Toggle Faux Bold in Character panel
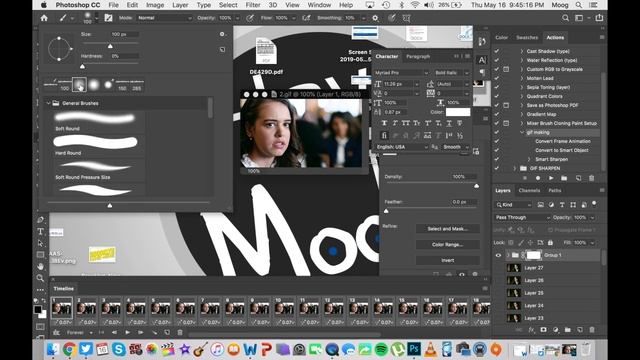Screen dimensions: 640x360 (x=384, y=123)
